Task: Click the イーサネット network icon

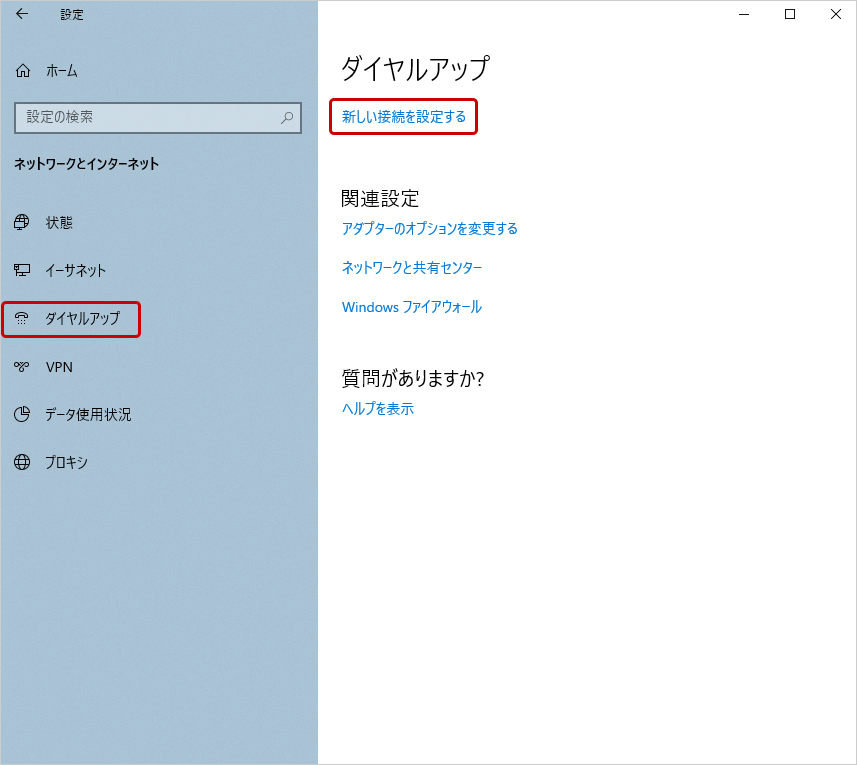Action: (22, 270)
